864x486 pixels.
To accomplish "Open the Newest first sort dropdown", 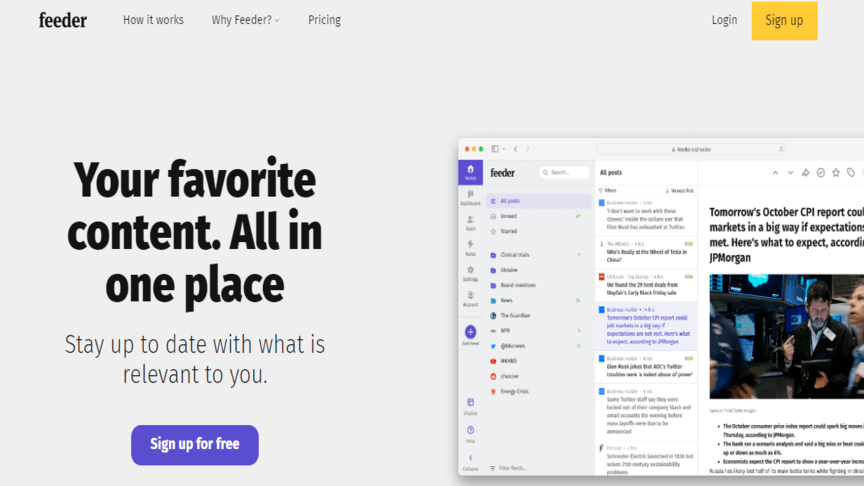I will (x=680, y=190).
